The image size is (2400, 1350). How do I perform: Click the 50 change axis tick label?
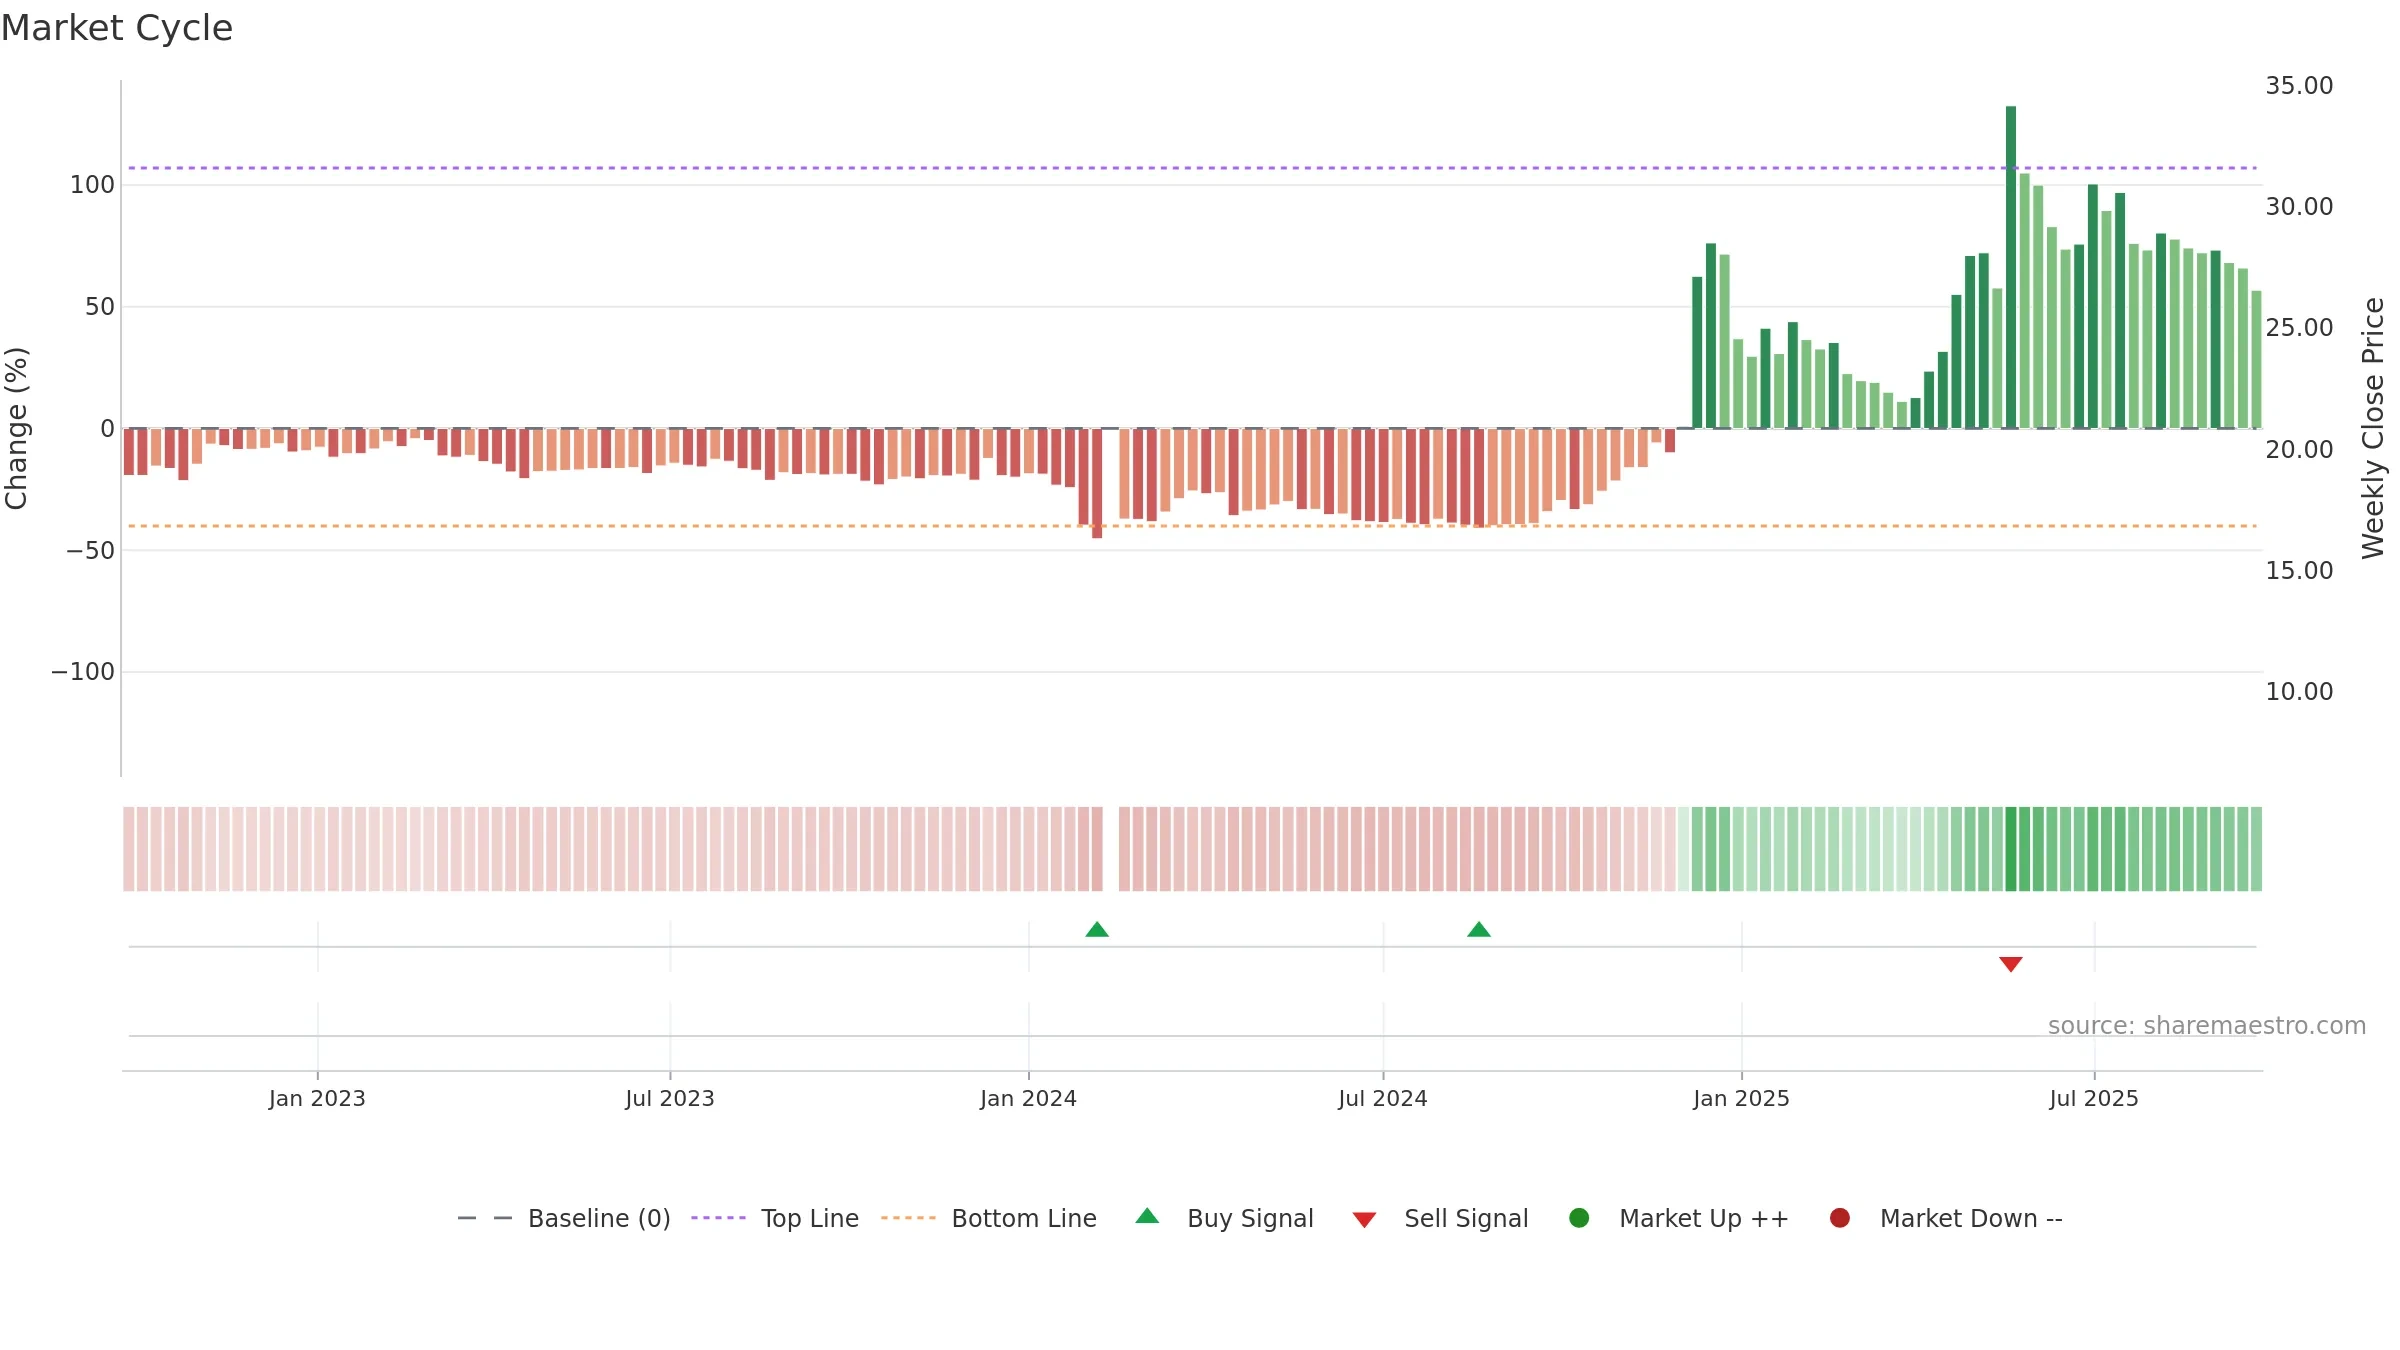100,307
